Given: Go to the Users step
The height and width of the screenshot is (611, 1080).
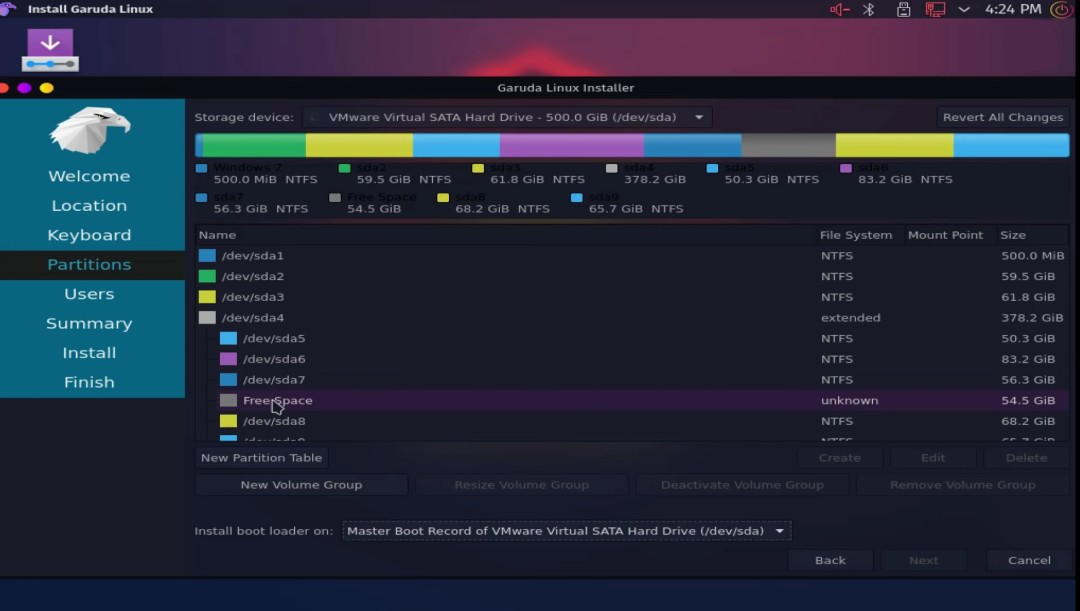Looking at the screenshot, I should (x=89, y=294).
